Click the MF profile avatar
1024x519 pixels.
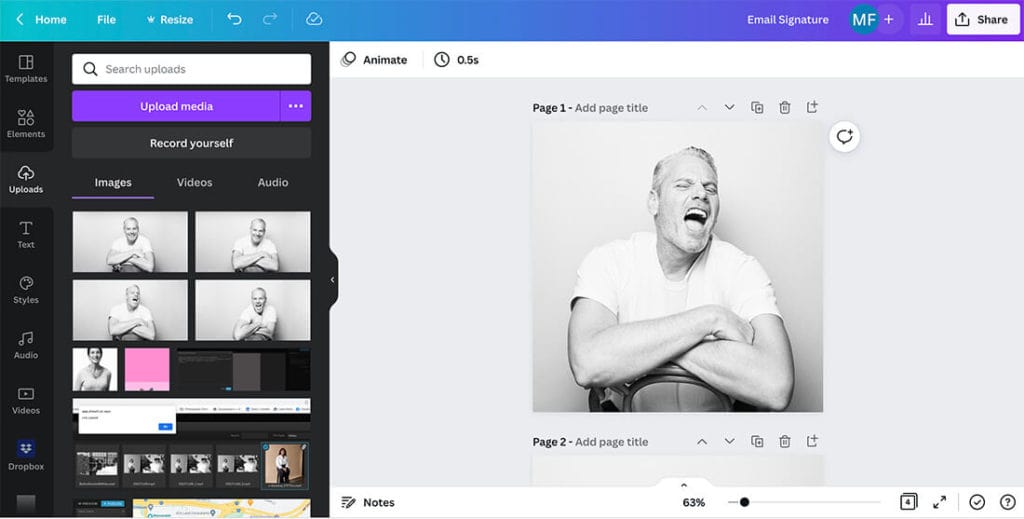[863, 20]
